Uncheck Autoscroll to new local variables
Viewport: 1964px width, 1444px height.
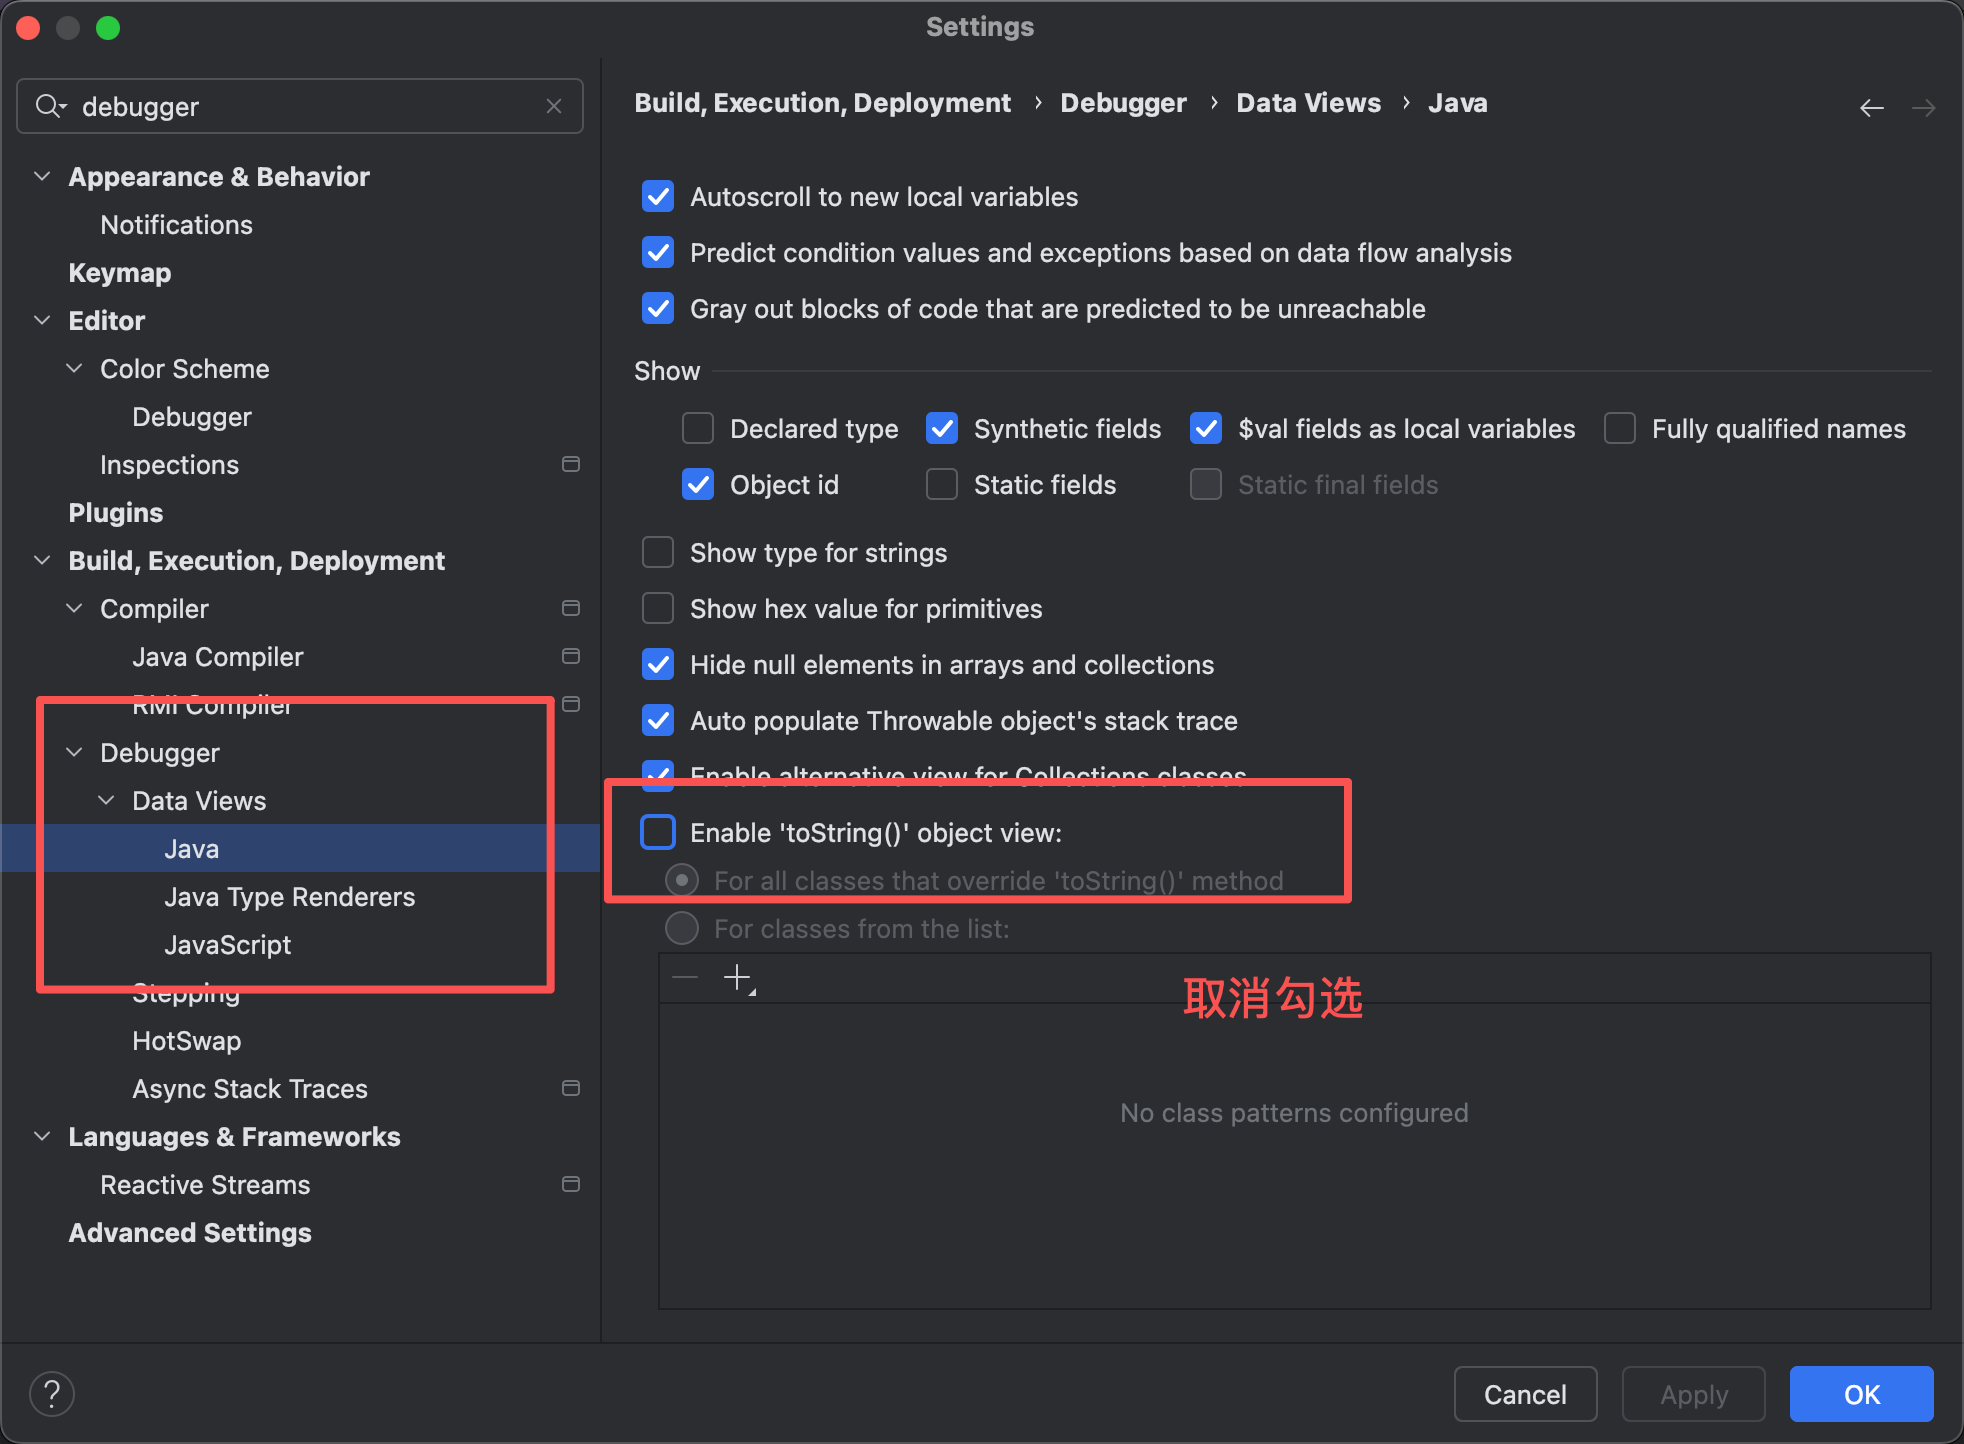(x=658, y=196)
